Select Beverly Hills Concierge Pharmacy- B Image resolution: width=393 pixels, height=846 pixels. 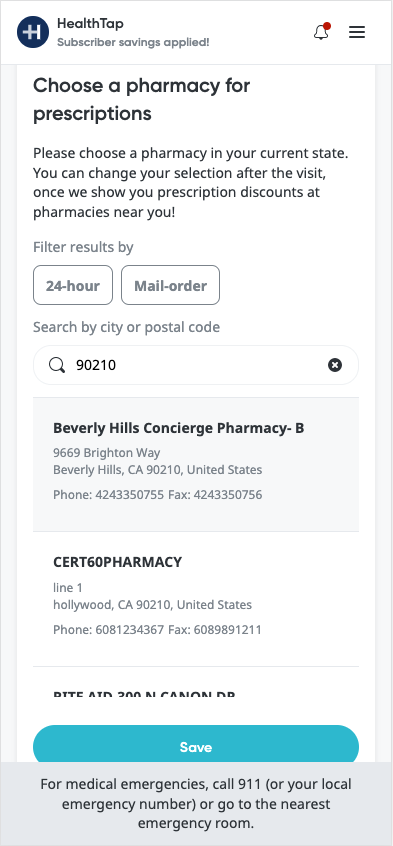pos(196,465)
